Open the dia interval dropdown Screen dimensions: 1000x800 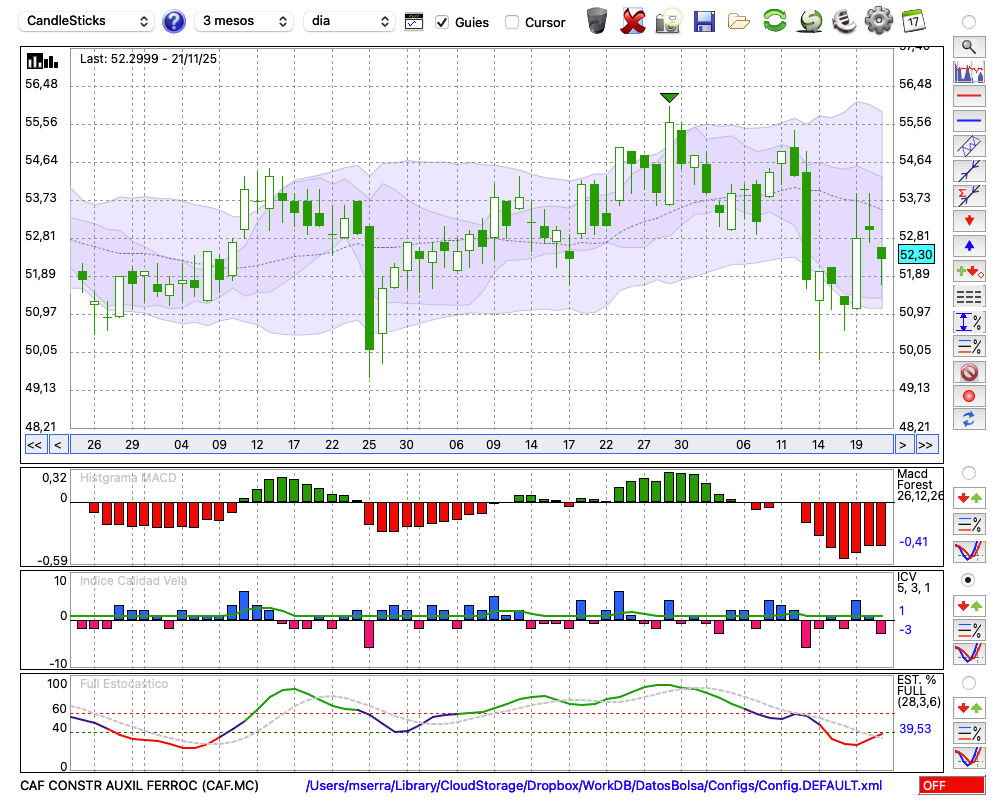(x=350, y=21)
